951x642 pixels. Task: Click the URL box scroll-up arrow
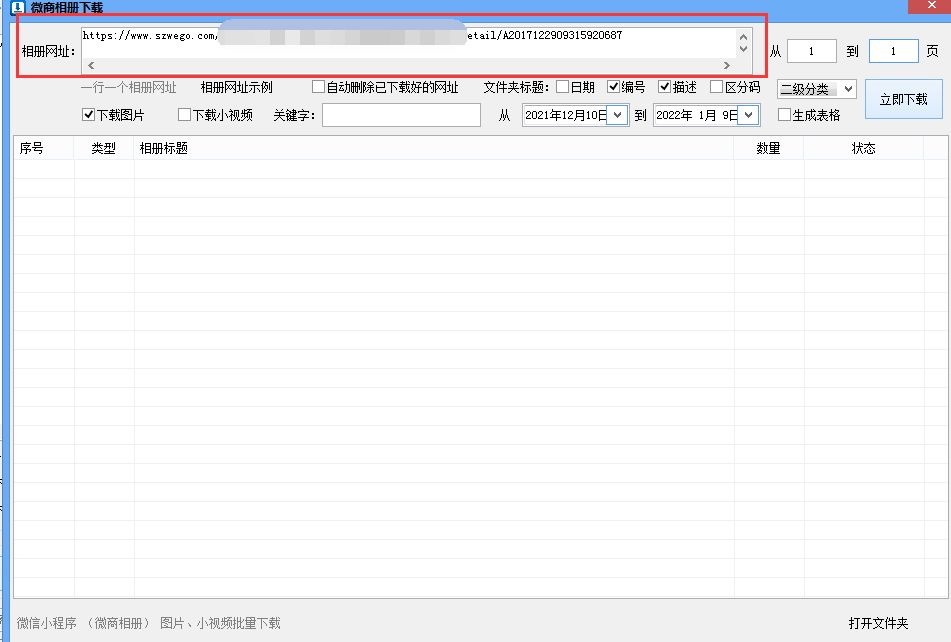point(743,37)
